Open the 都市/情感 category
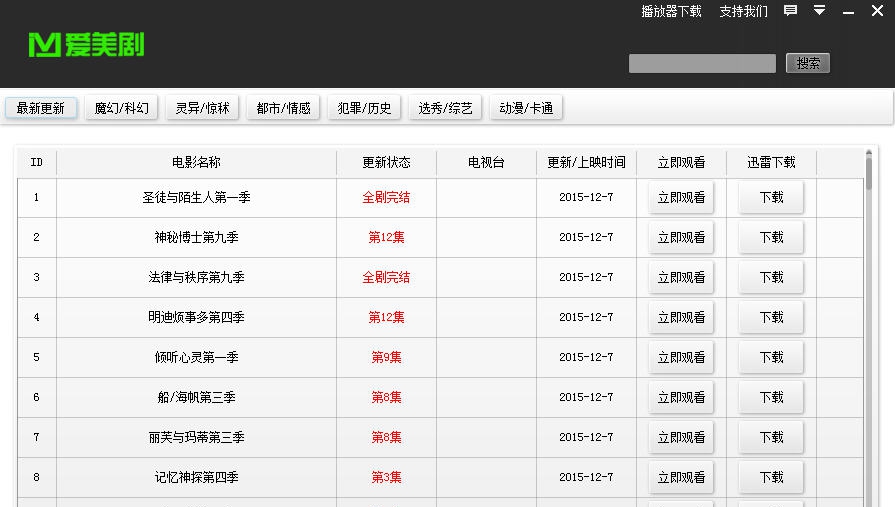Image resolution: width=895 pixels, height=507 pixels. [x=283, y=108]
